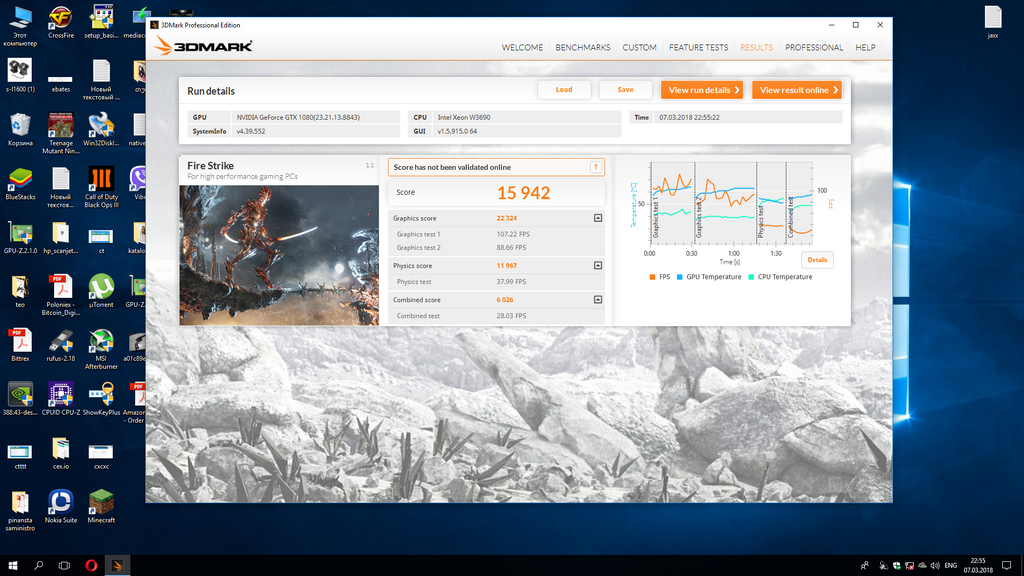Screen dimensions: 1024x576
Task: Open the WELCOME tab
Action: click(x=522, y=48)
